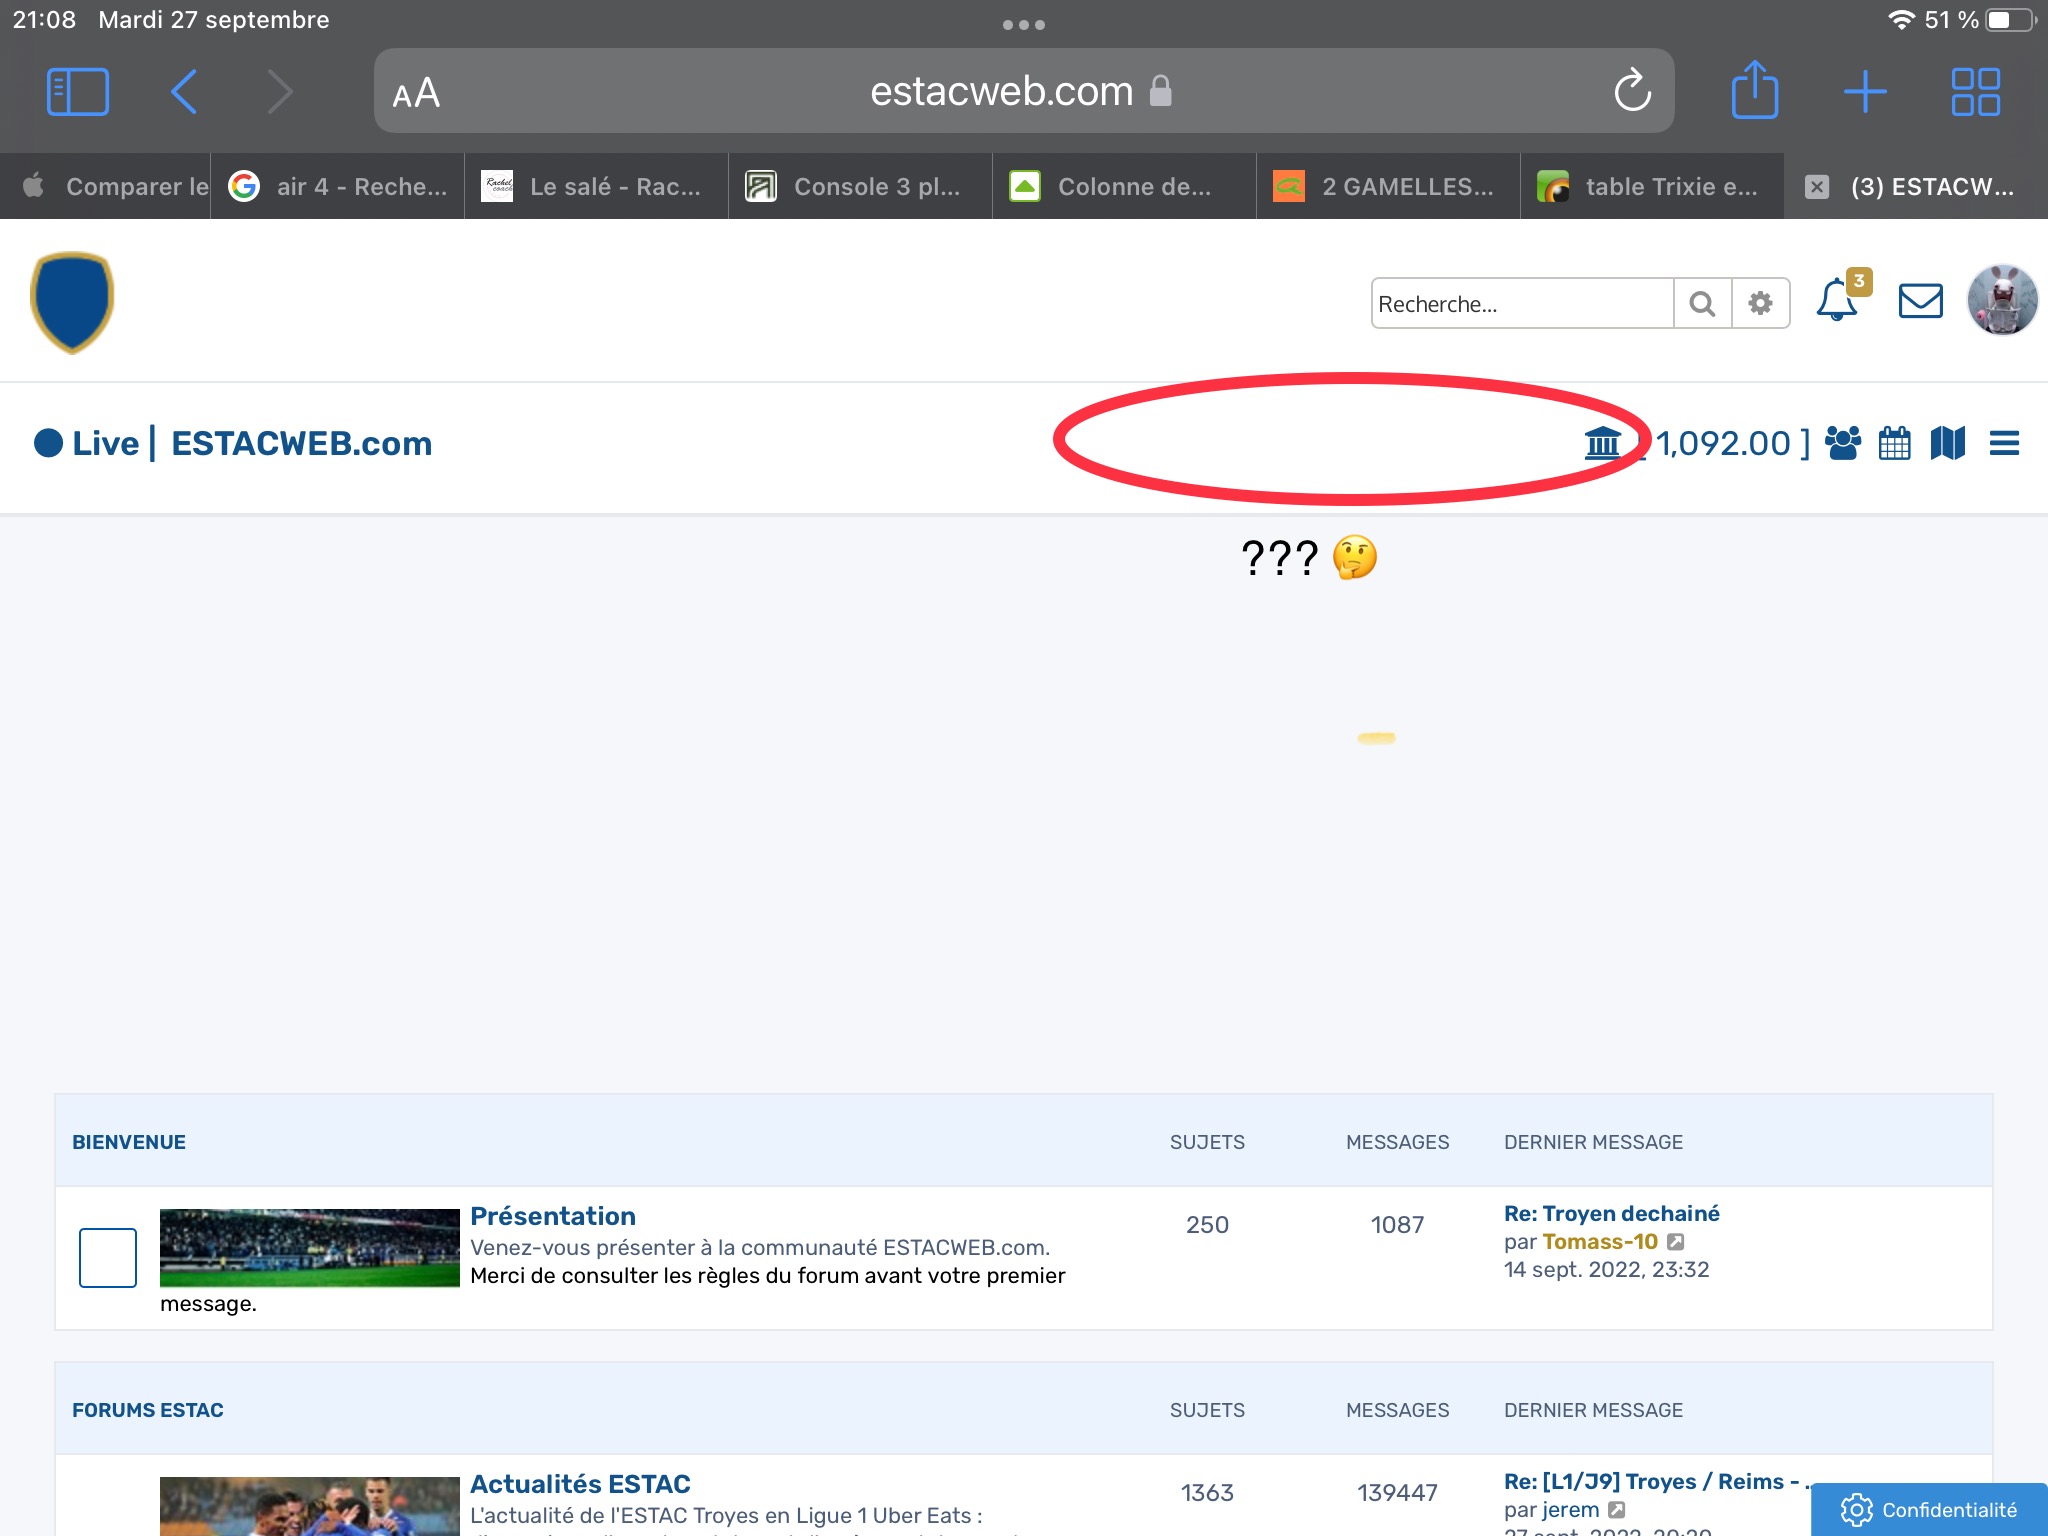2048x1536 pixels.
Task: Open the map icon
Action: (1947, 443)
